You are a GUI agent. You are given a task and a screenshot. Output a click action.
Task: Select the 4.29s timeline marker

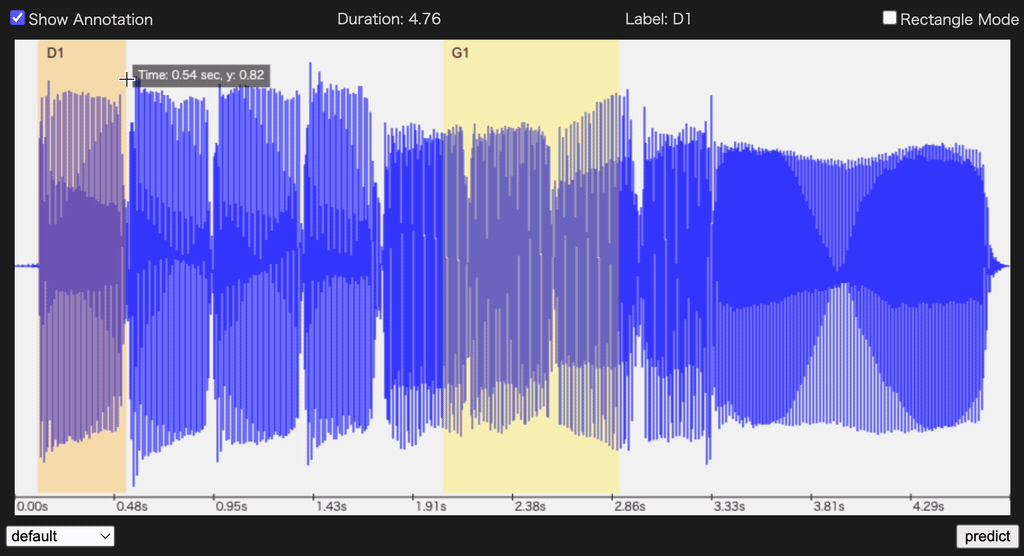pos(927,507)
